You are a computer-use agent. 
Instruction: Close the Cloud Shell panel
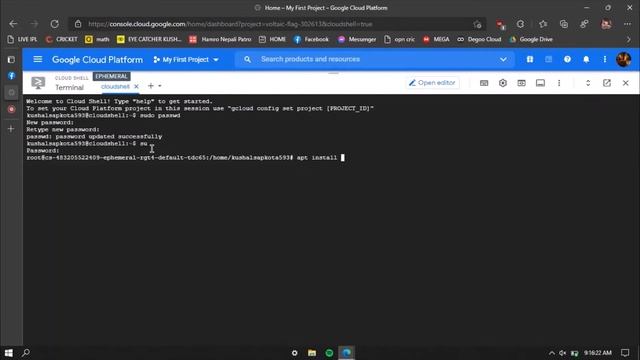(x=626, y=83)
